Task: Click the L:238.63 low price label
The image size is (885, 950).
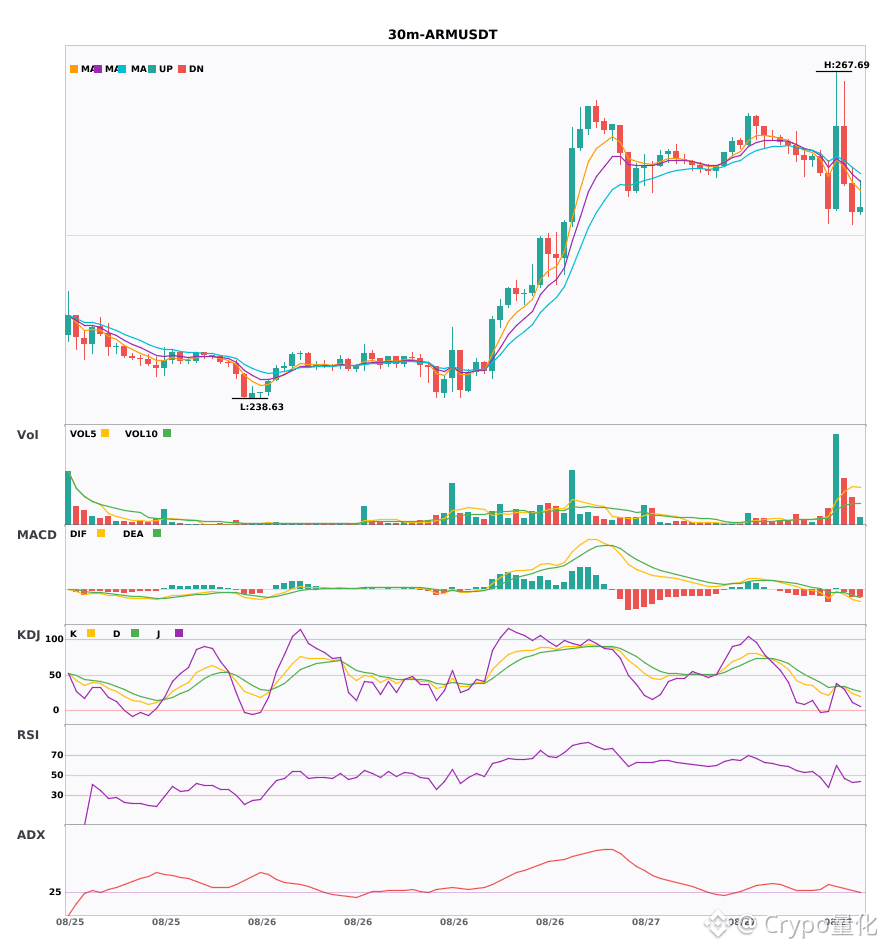Action: pyautogui.click(x=262, y=407)
